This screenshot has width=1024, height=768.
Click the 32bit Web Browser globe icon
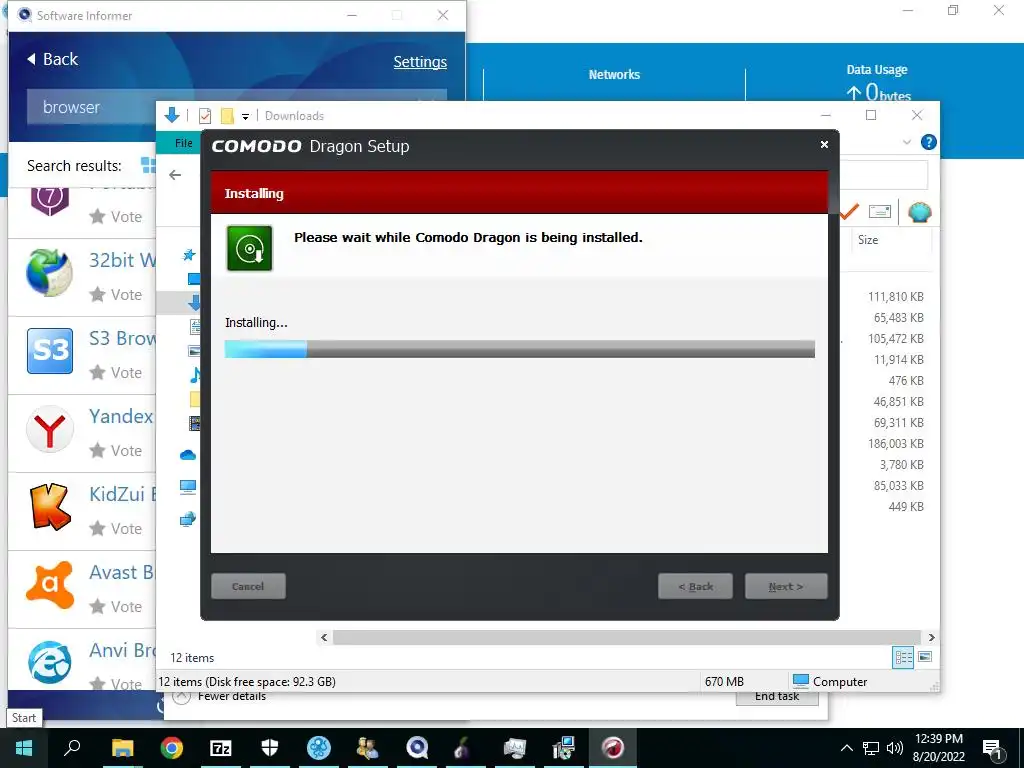pos(50,272)
